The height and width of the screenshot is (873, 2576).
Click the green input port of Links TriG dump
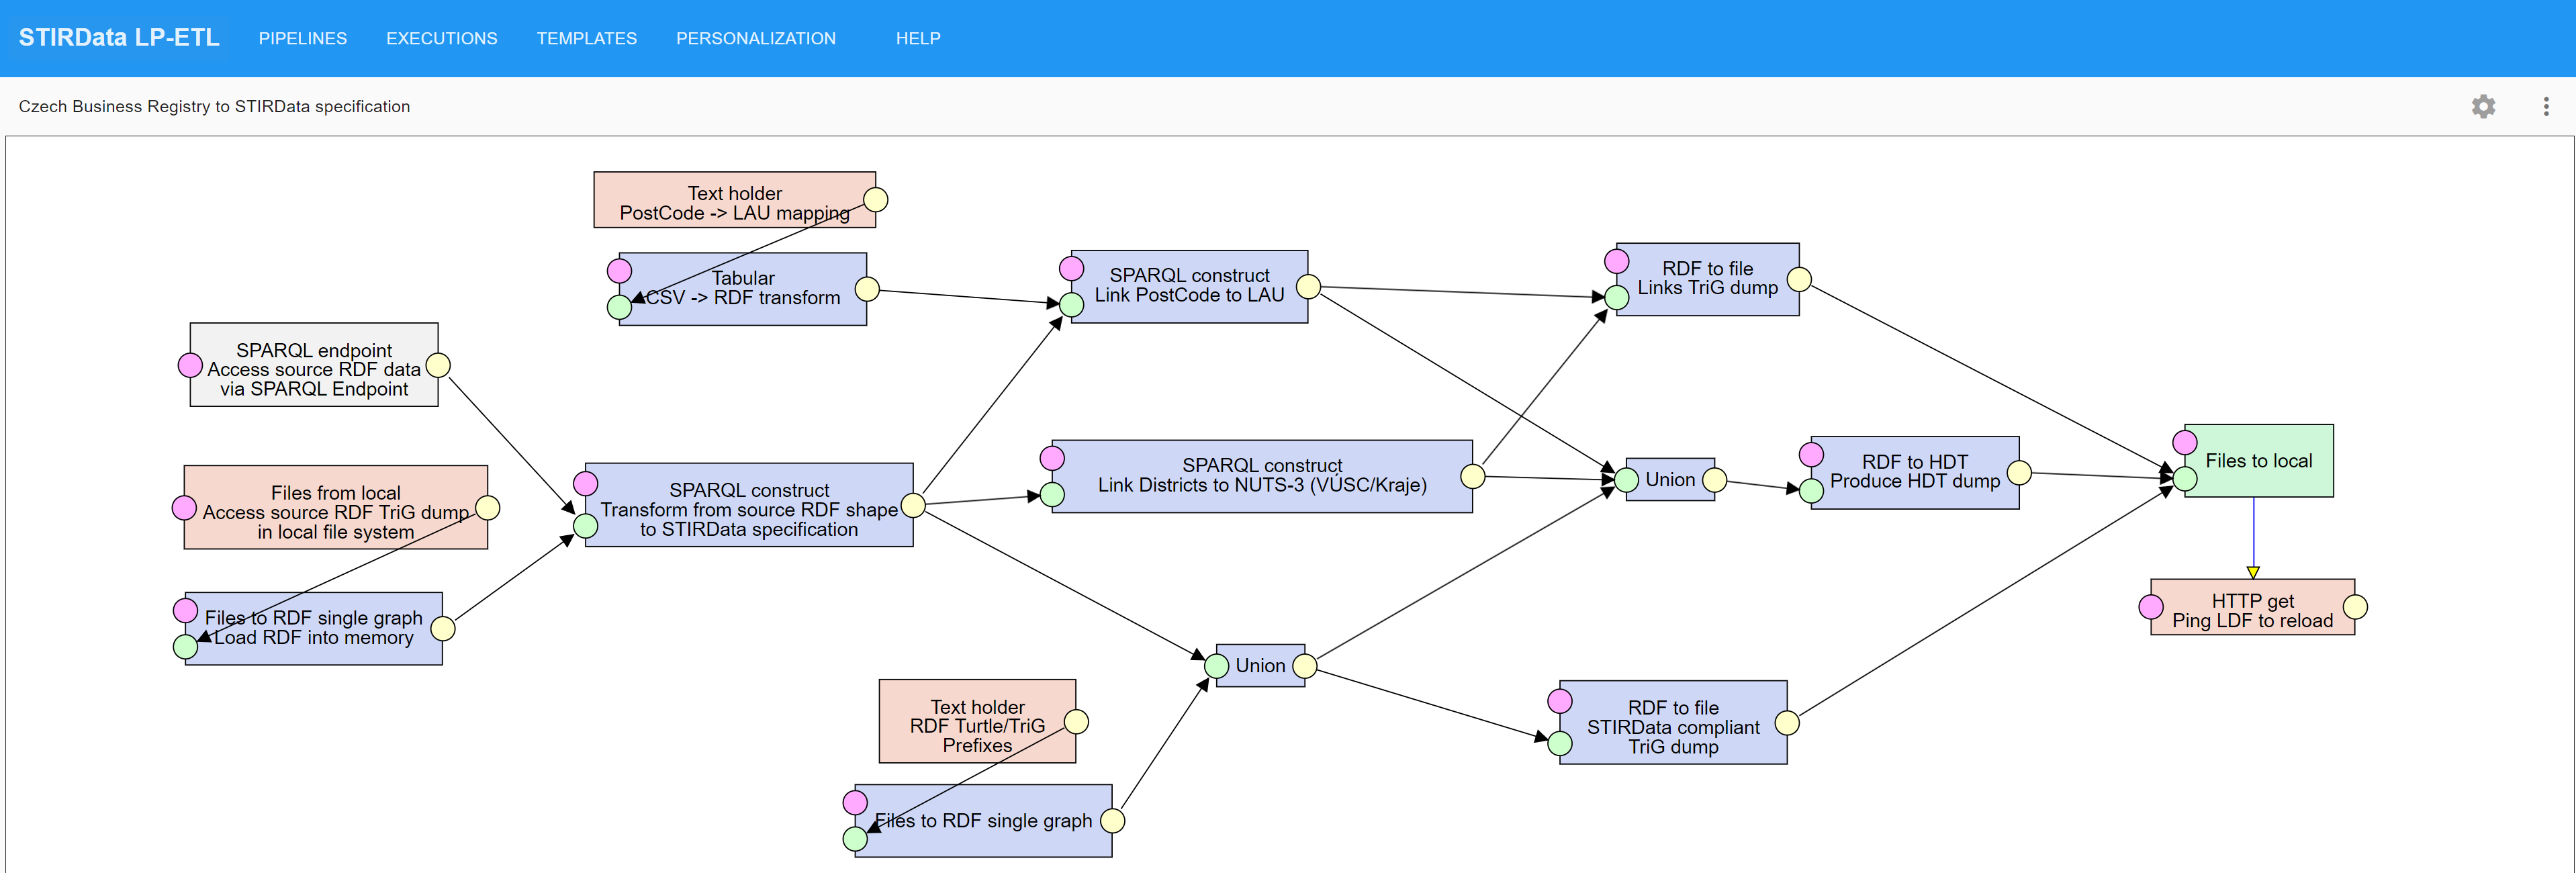point(1617,297)
